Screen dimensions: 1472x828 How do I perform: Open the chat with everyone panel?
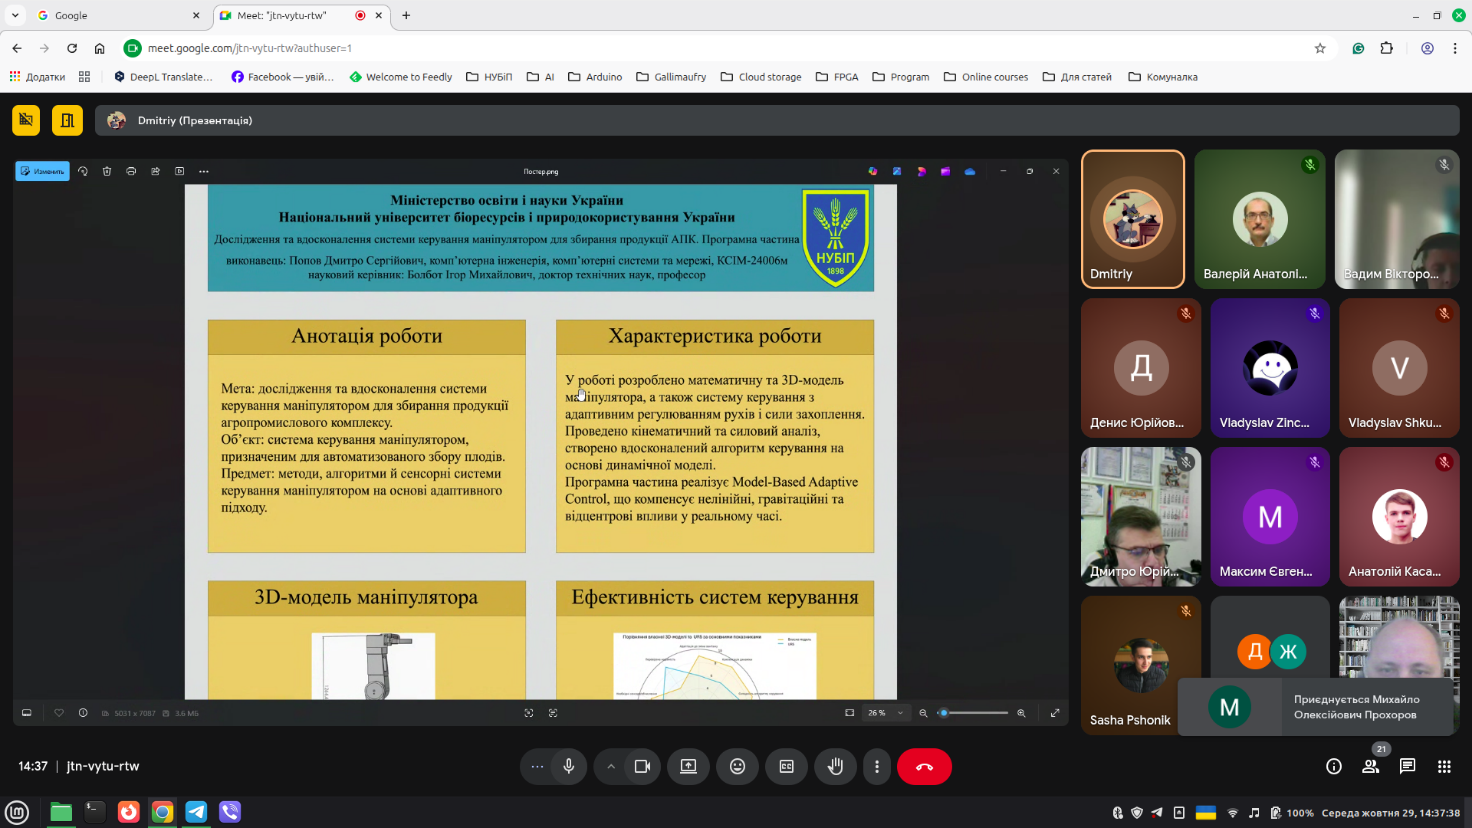(1407, 766)
